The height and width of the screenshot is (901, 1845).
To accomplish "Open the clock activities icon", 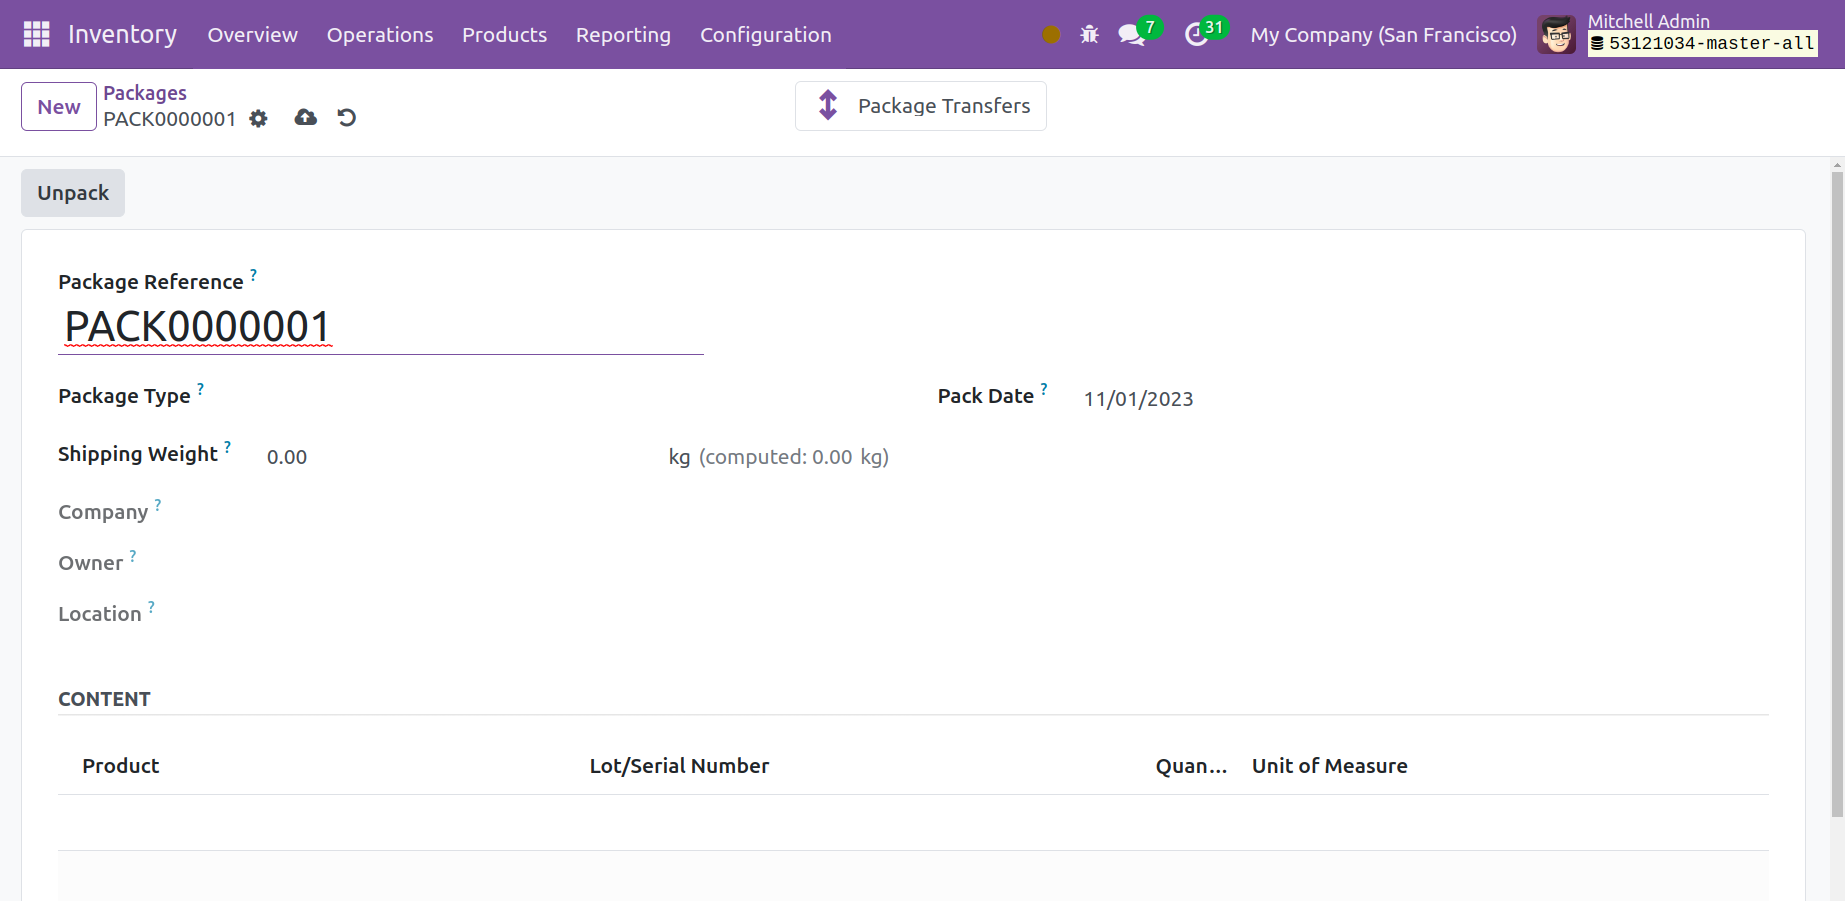I will tap(1196, 35).
